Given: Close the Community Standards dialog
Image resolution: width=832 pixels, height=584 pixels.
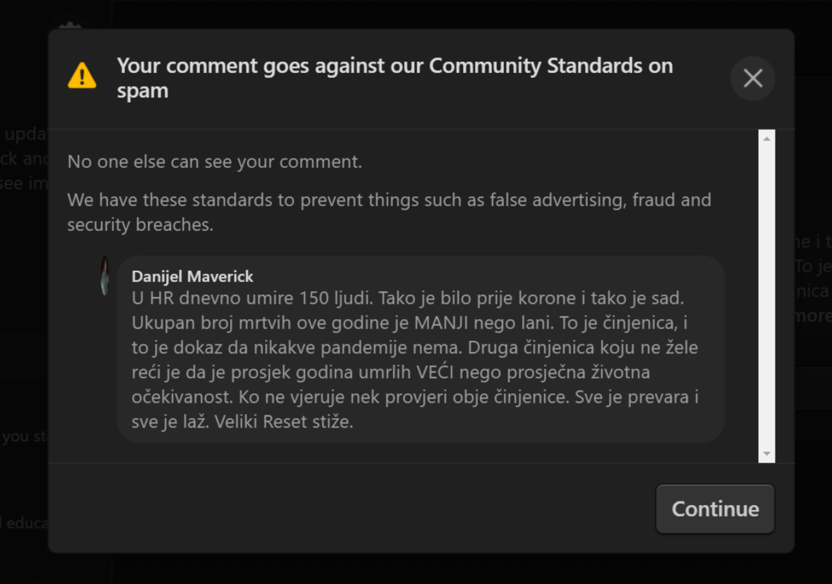Looking at the screenshot, I should (x=753, y=78).
